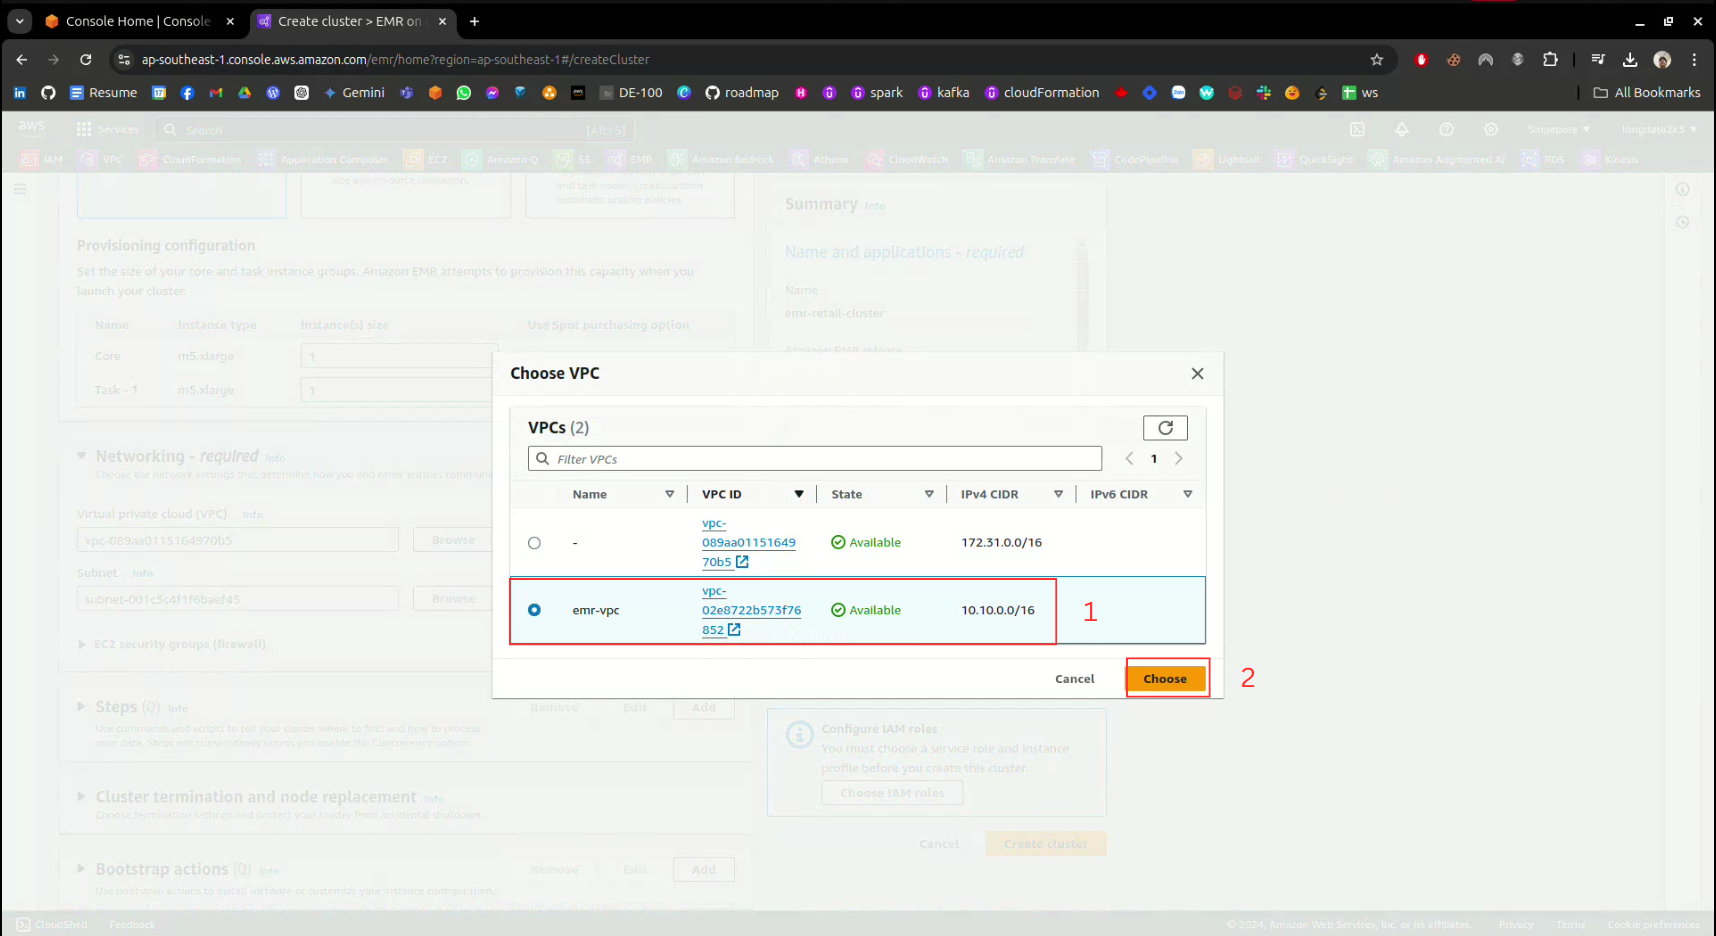1716x936 pixels.
Task: Click the previous page arrow in VPC list
Action: click(x=1129, y=459)
